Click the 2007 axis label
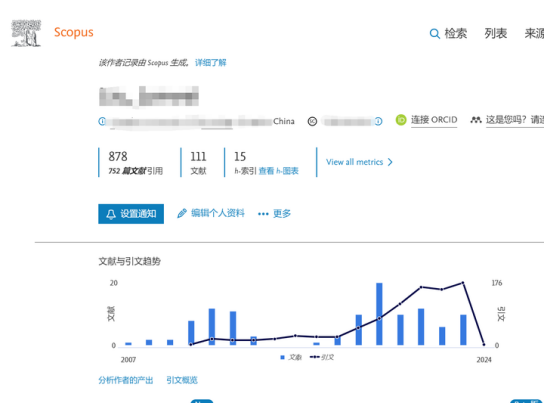 point(128,360)
